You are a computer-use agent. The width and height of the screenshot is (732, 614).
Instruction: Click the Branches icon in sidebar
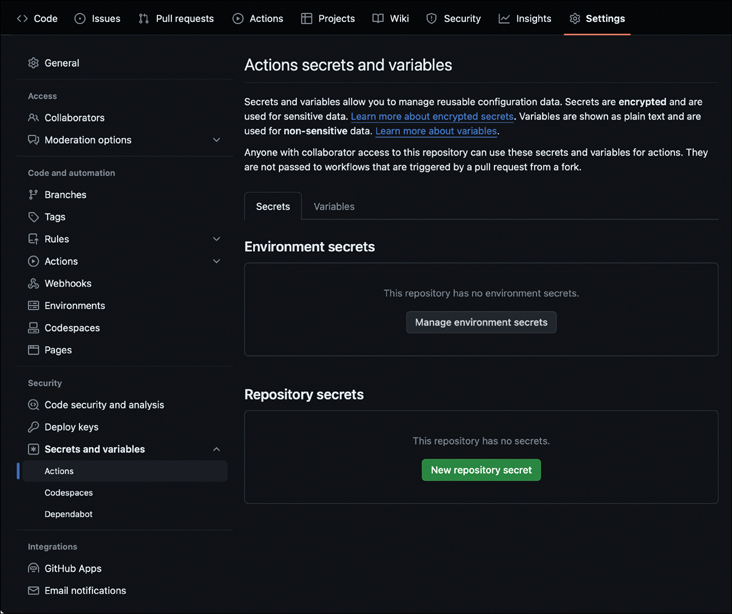(33, 195)
